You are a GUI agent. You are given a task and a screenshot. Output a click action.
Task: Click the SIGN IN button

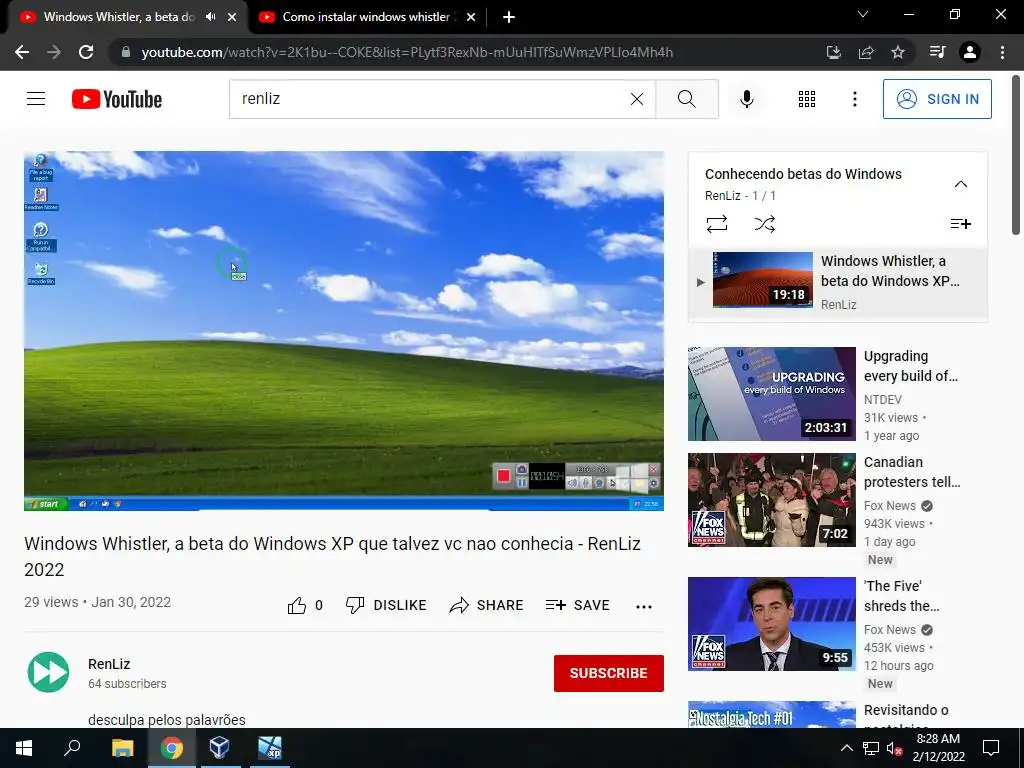click(x=937, y=99)
